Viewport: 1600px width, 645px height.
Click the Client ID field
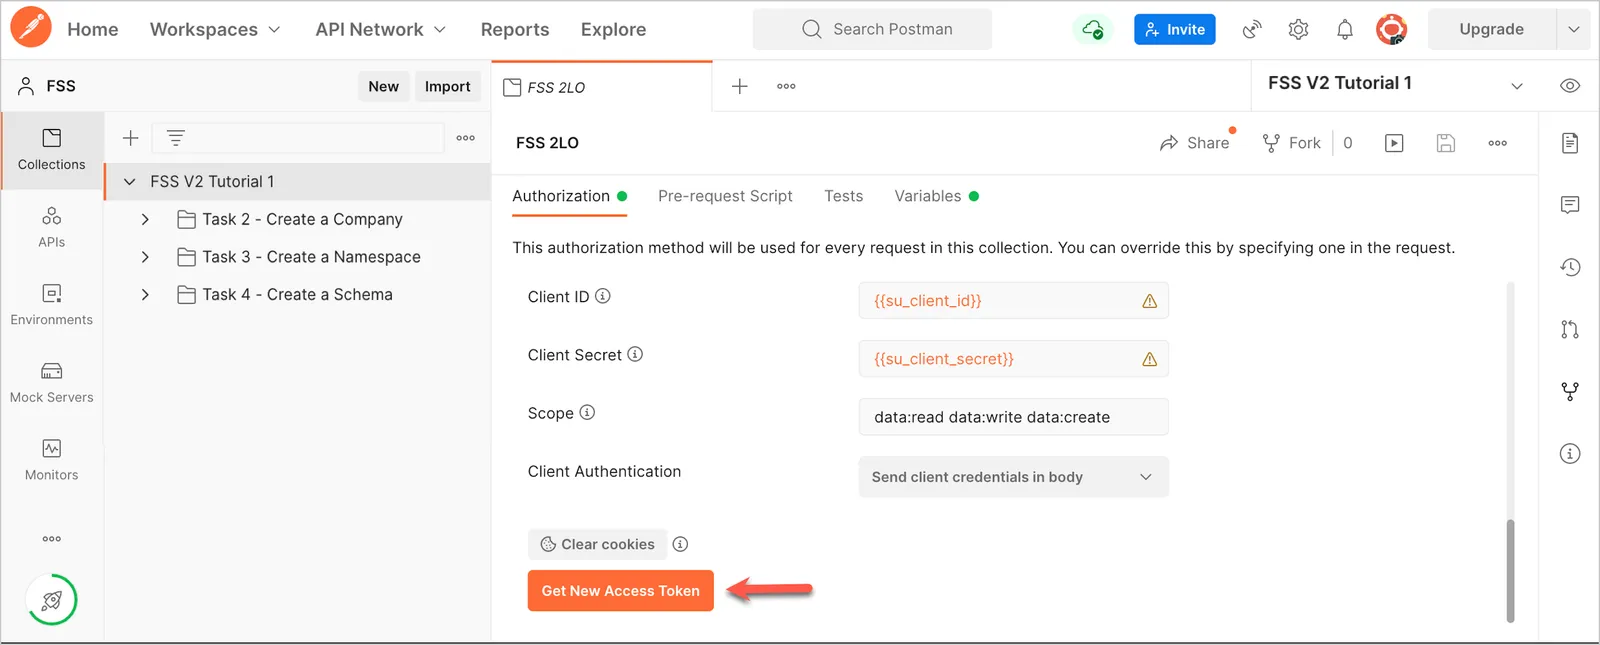(x=1013, y=300)
